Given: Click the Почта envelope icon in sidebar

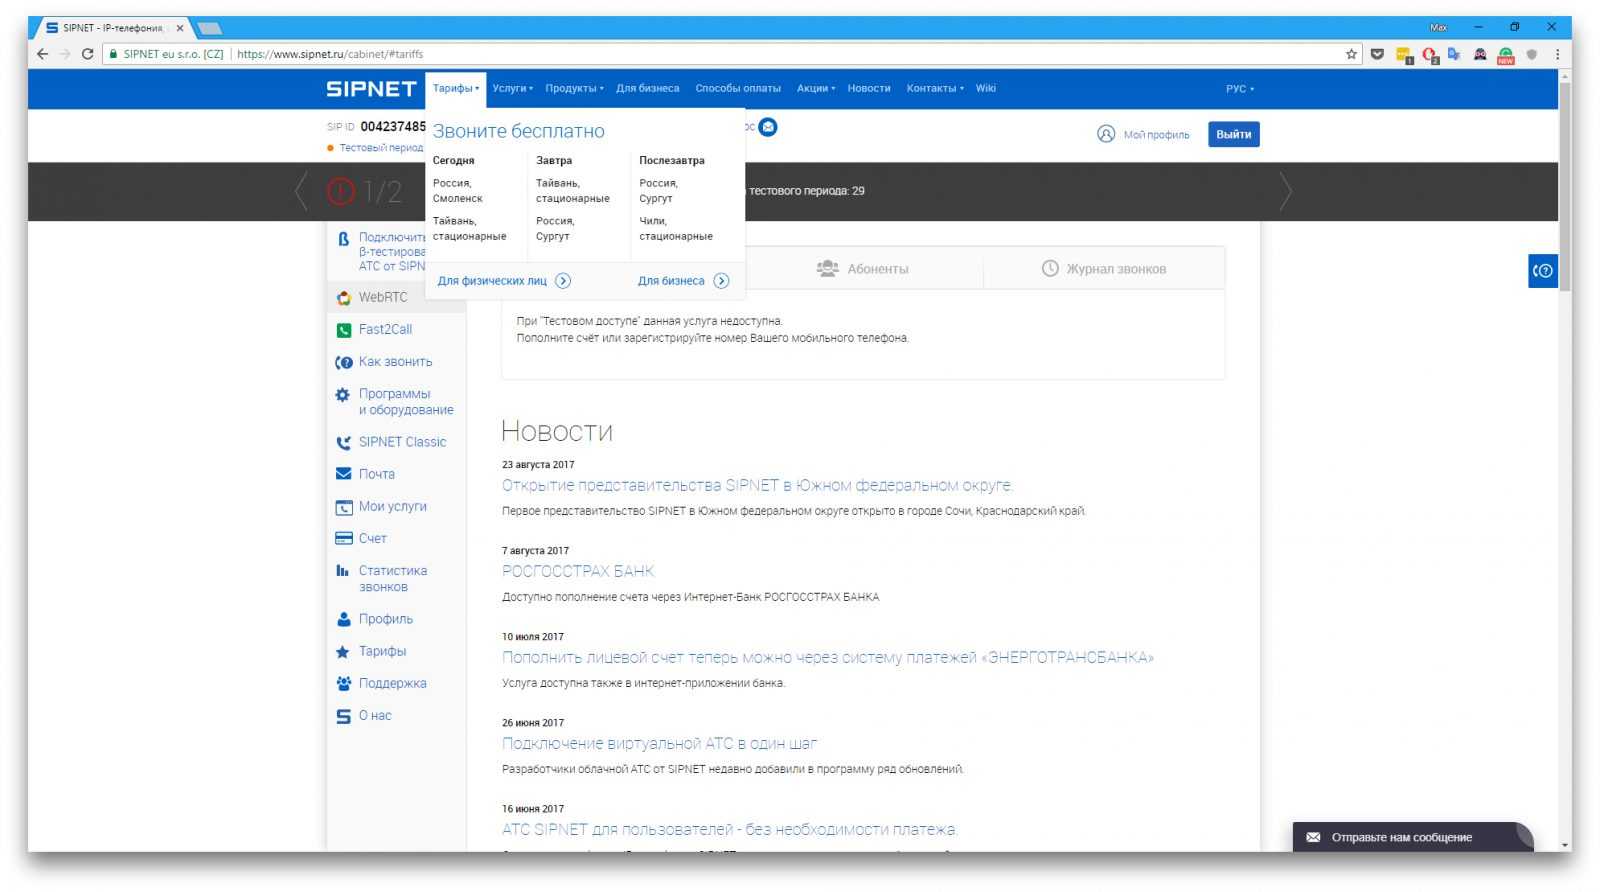Looking at the screenshot, I should [343, 474].
